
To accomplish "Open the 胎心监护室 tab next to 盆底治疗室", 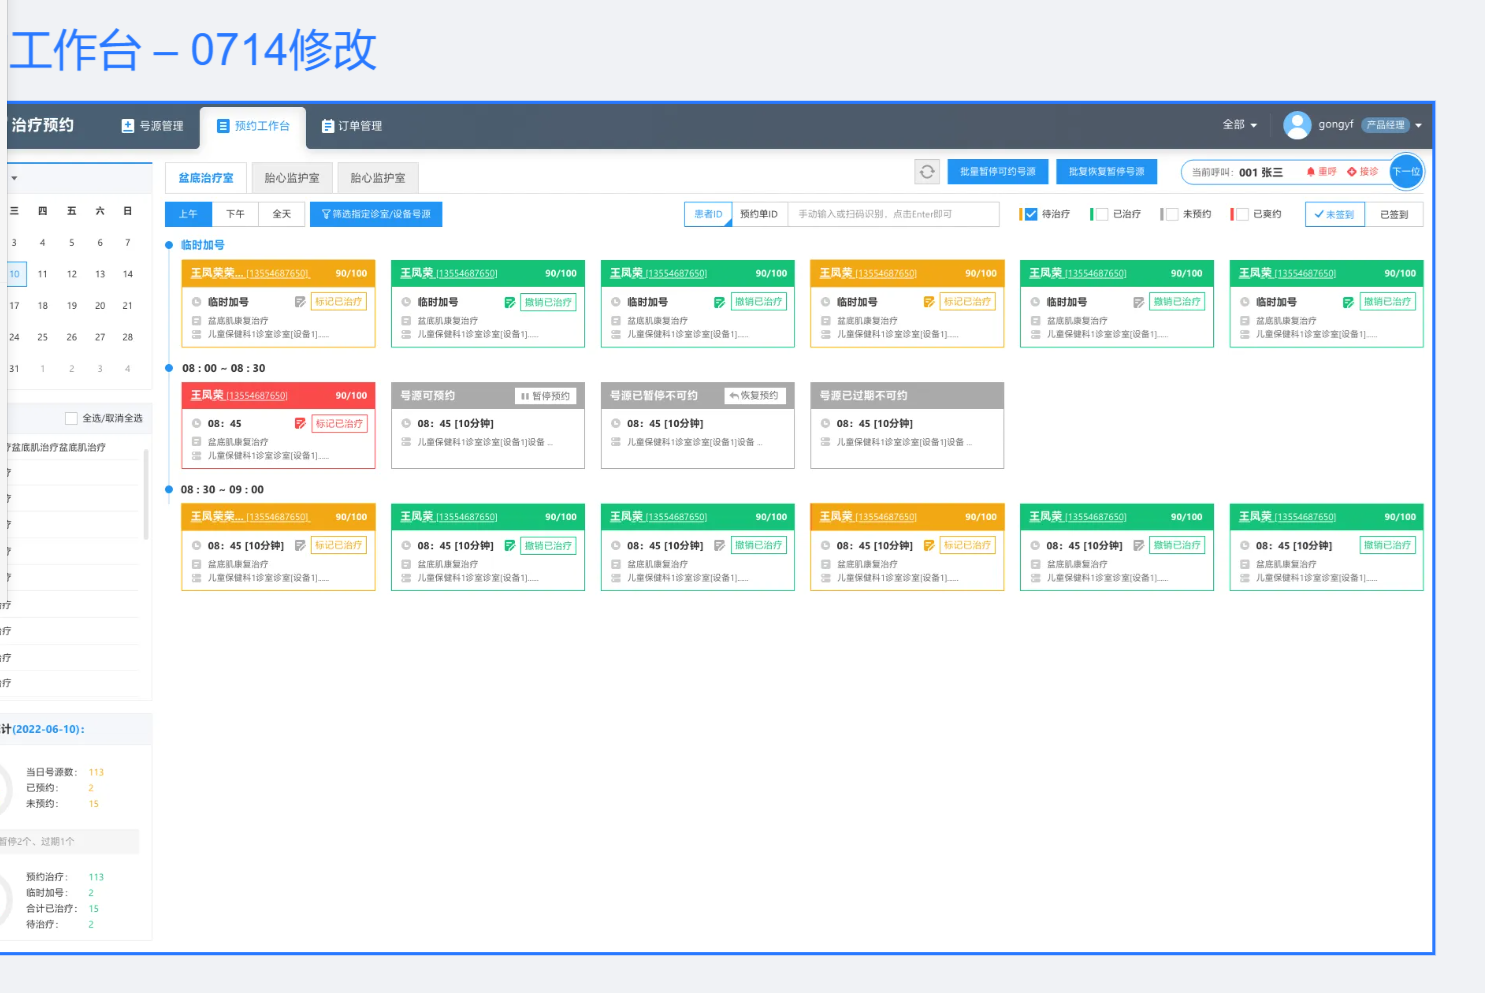I will (292, 178).
